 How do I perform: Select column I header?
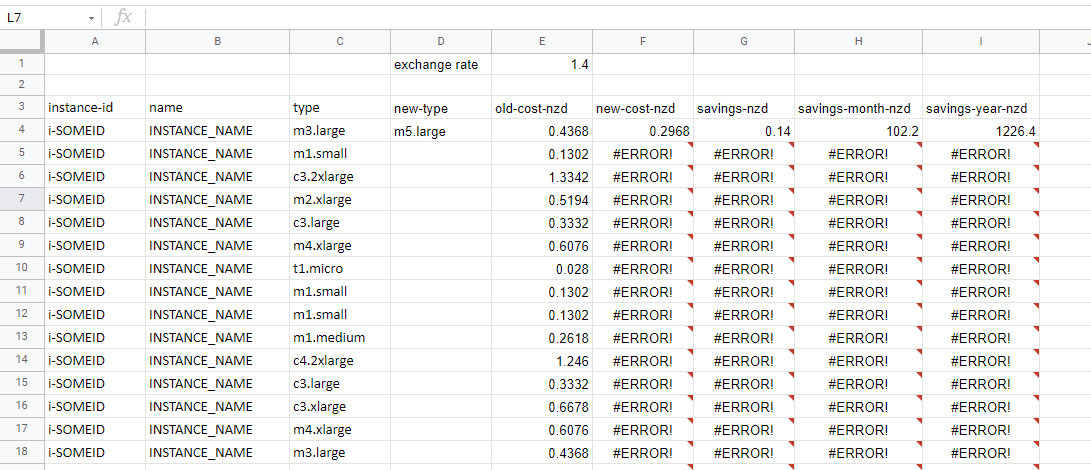click(x=980, y=41)
